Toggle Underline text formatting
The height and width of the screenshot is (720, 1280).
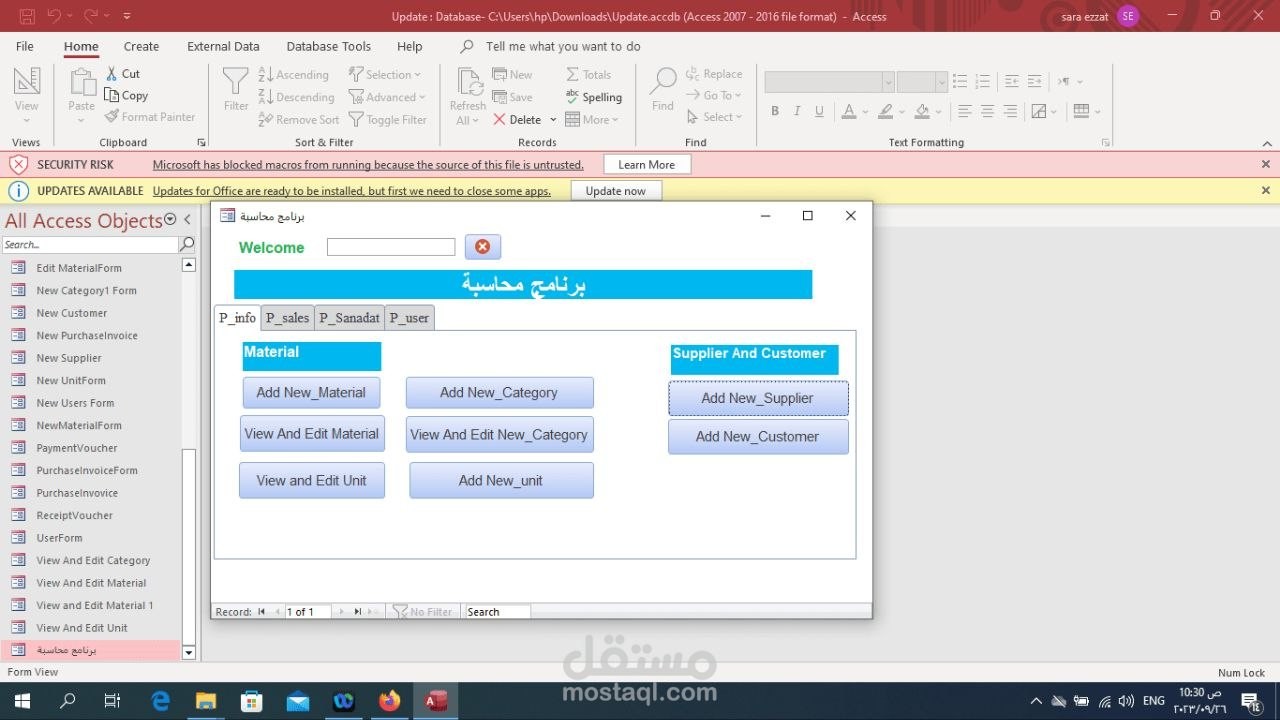click(x=821, y=111)
